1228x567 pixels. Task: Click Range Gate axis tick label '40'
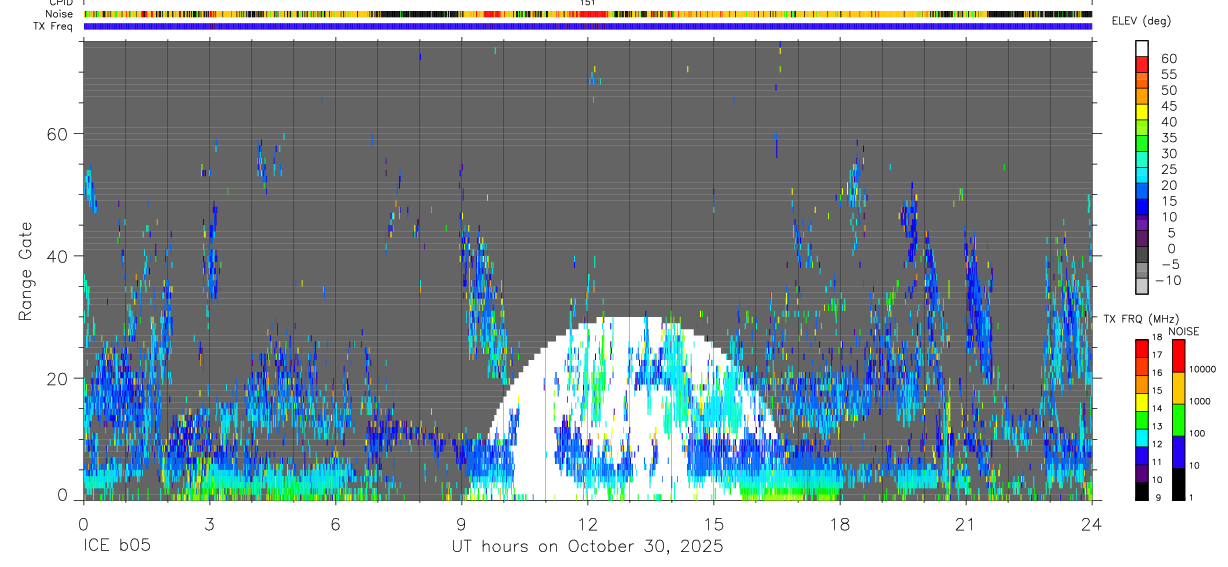coord(59,256)
